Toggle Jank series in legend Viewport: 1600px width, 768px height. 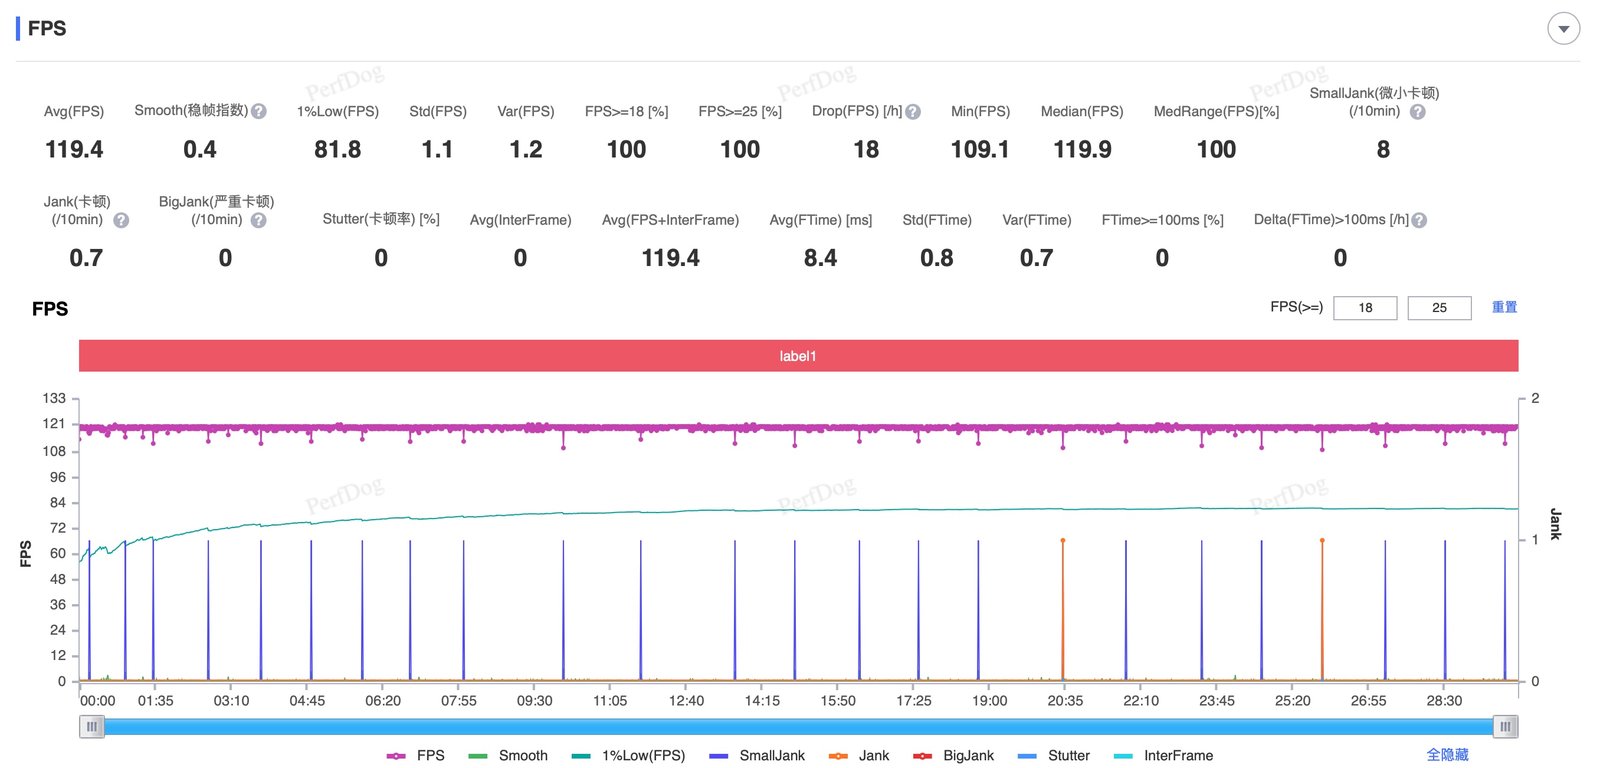[x=859, y=756]
